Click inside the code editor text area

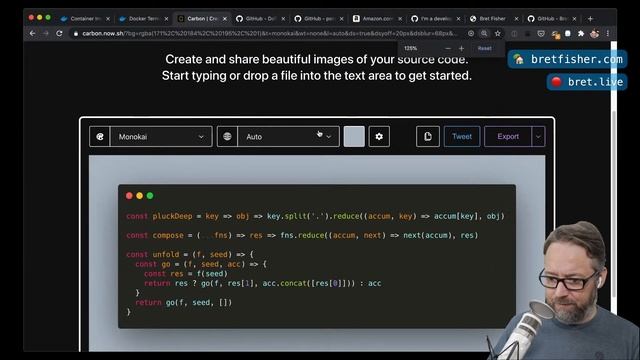[x=317, y=263]
